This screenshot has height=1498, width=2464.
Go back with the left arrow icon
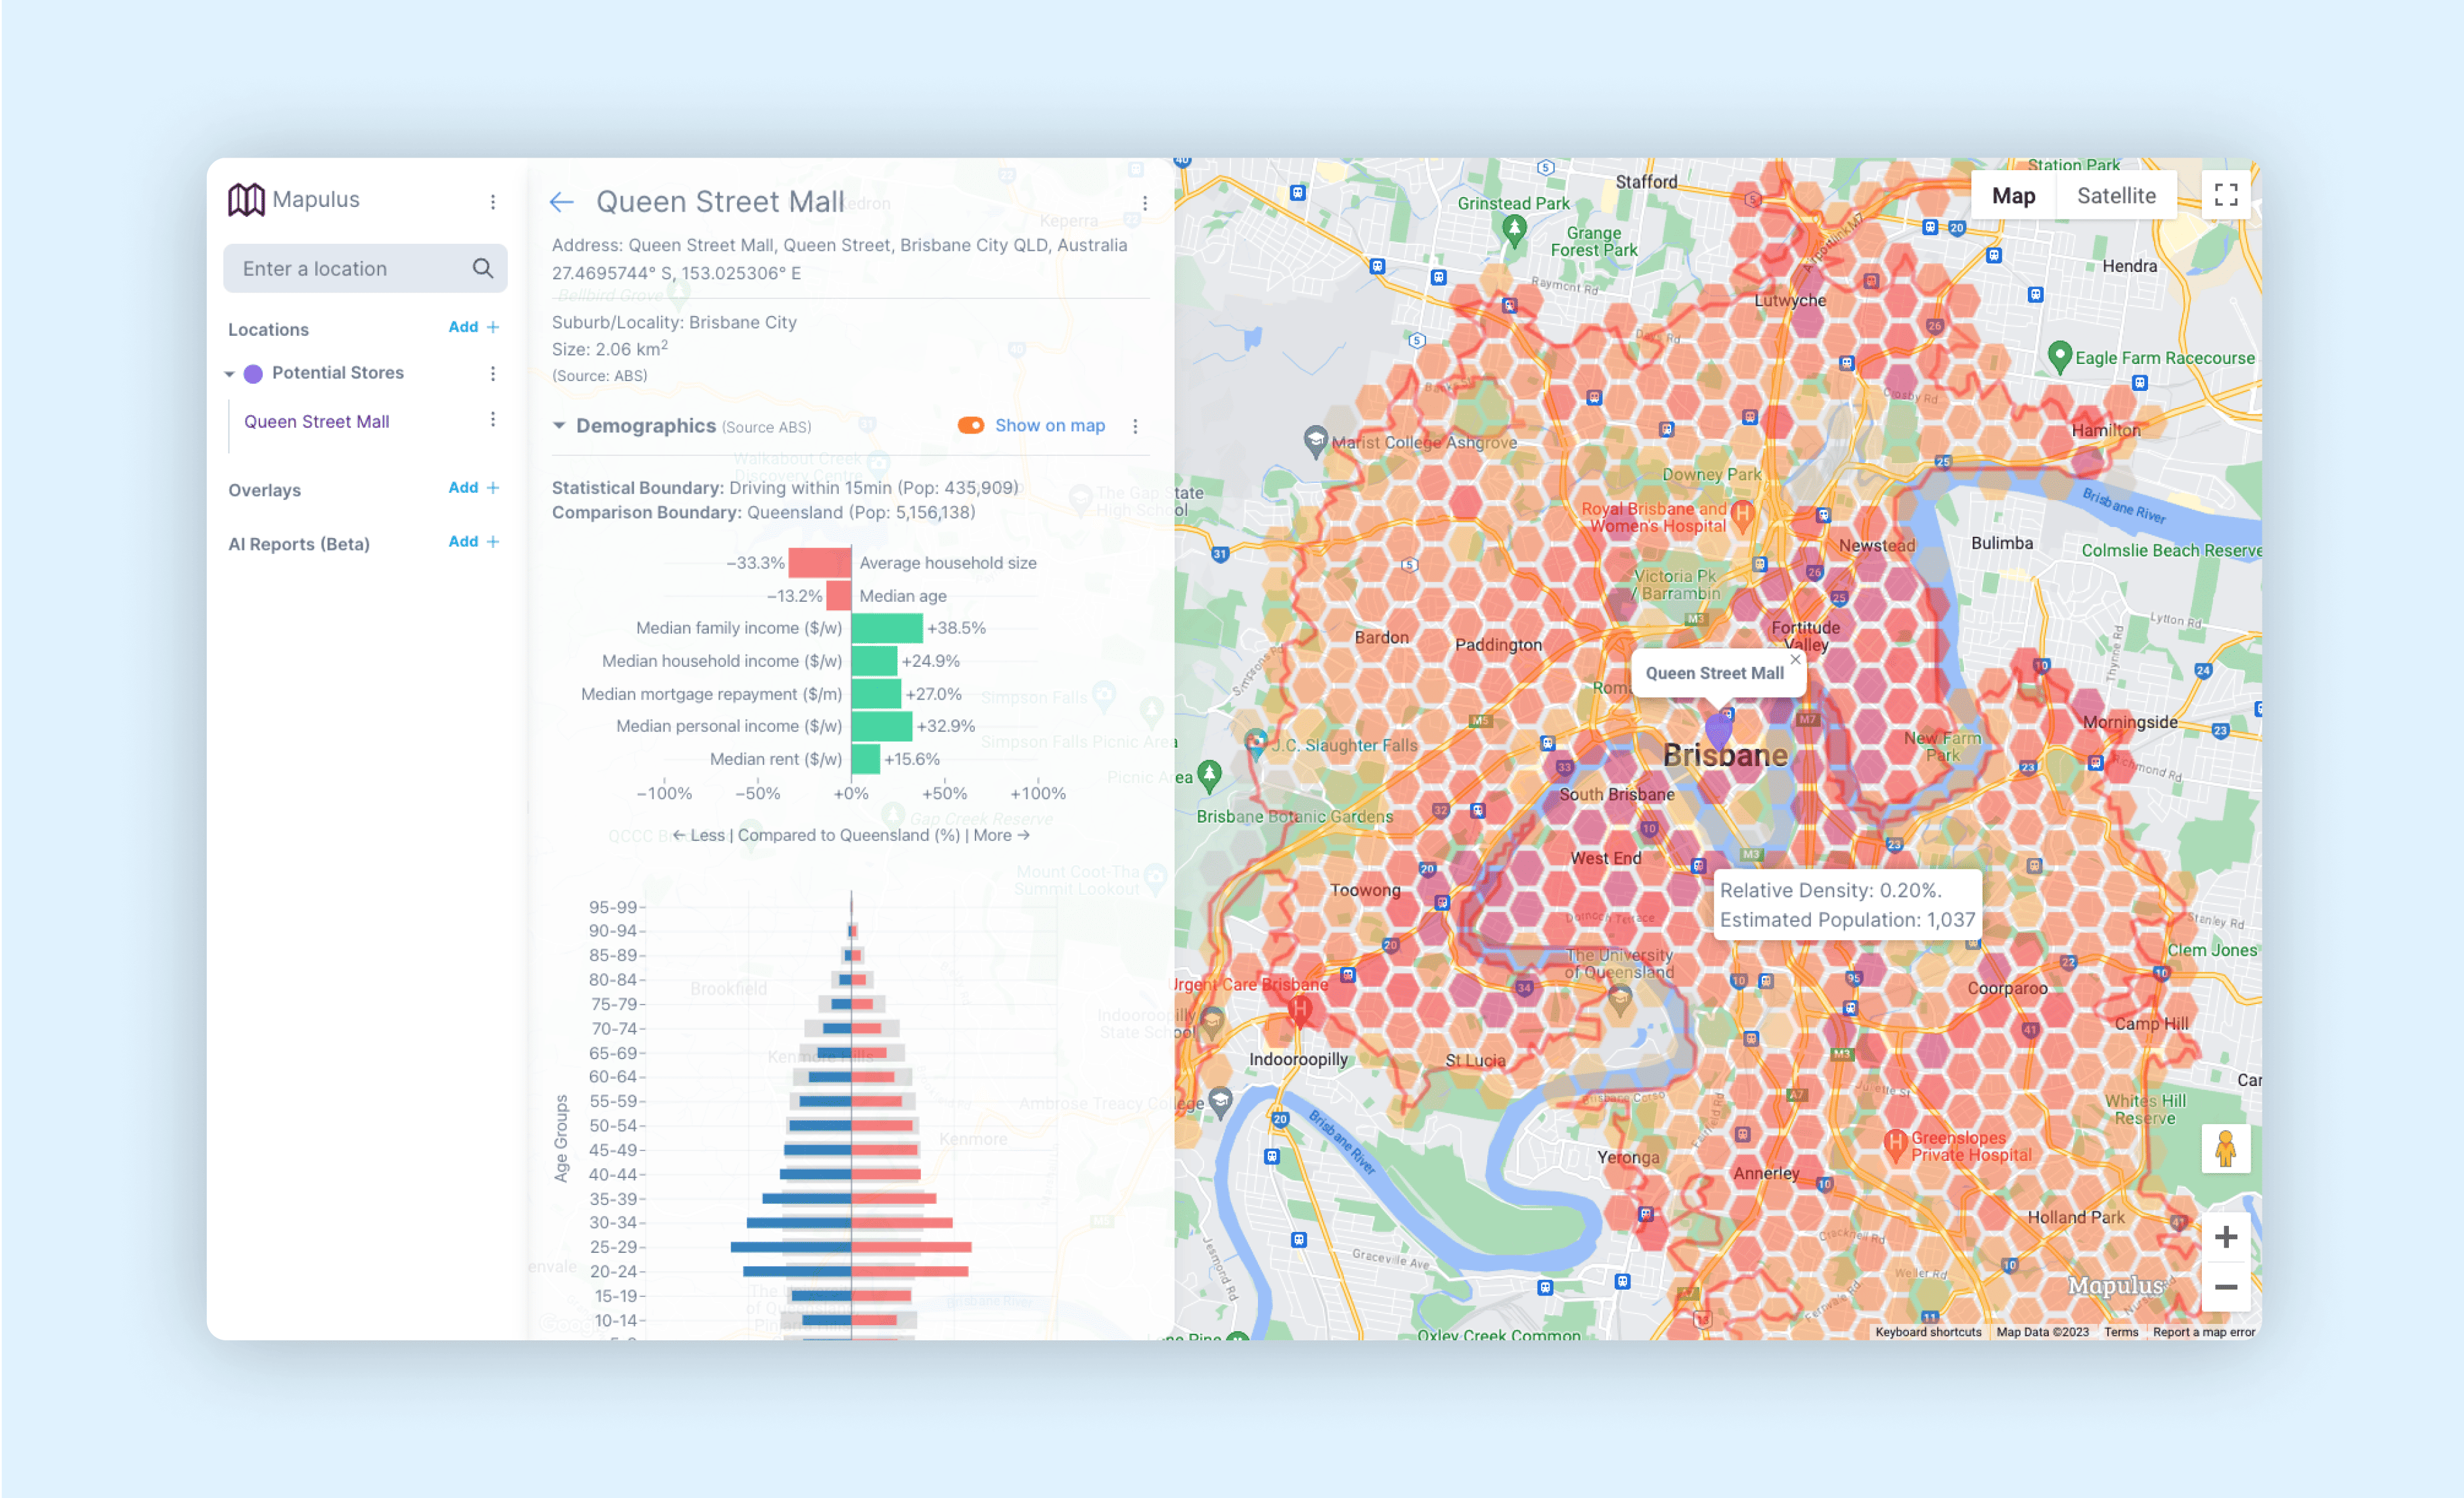coord(562,202)
